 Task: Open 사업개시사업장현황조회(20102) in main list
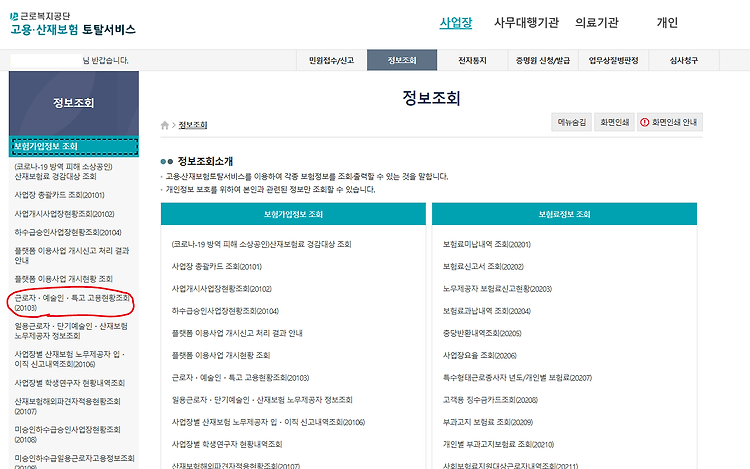coord(221,289)
